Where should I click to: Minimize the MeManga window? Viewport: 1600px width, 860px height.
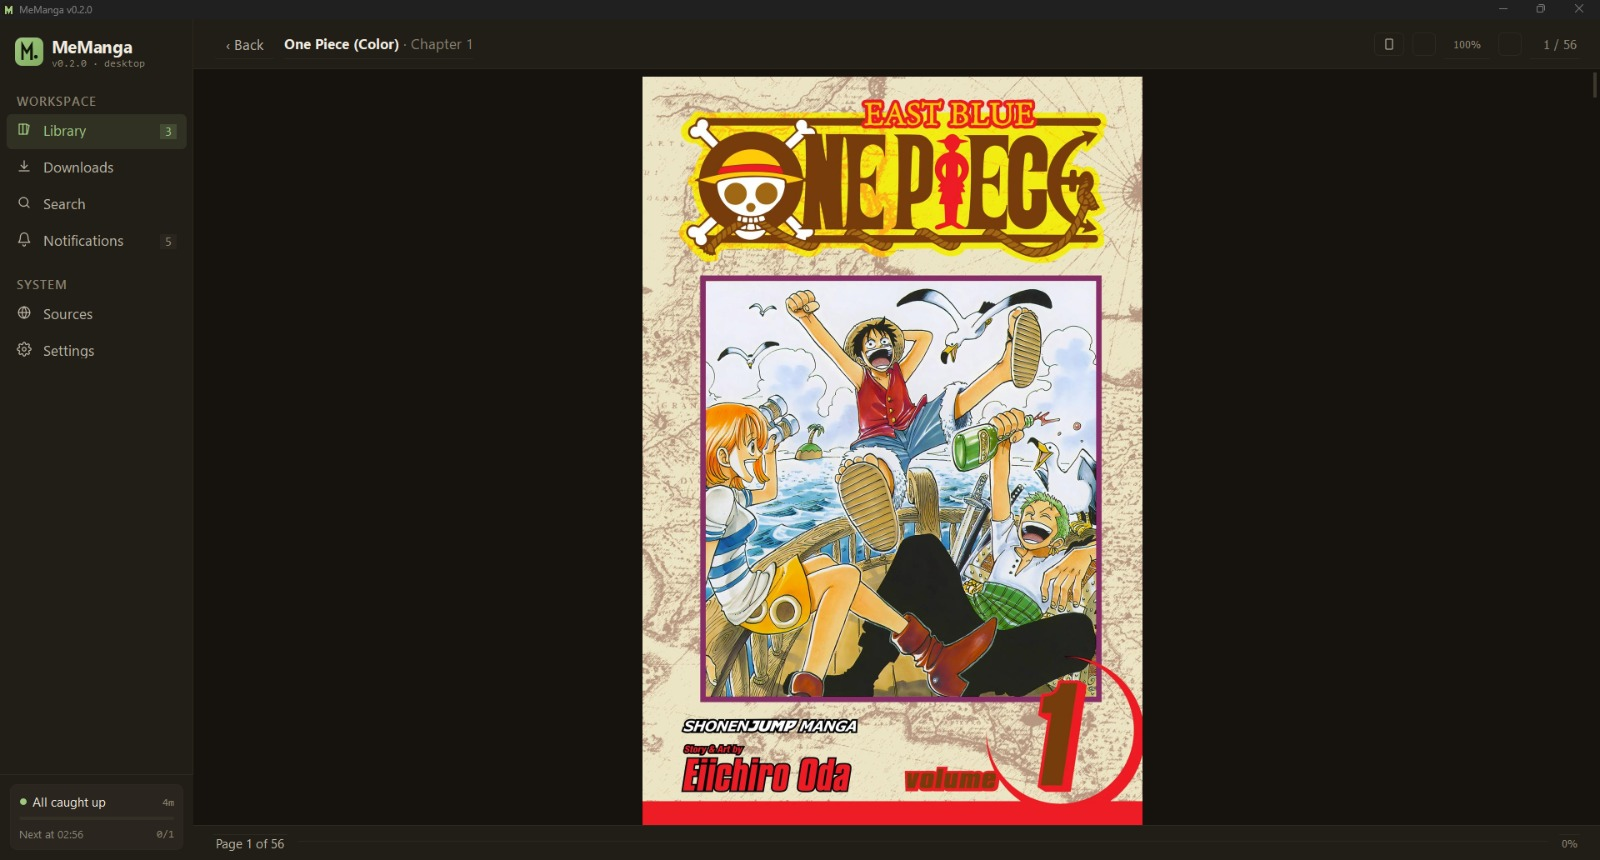pyautogui.click(x=1503, y=9)
